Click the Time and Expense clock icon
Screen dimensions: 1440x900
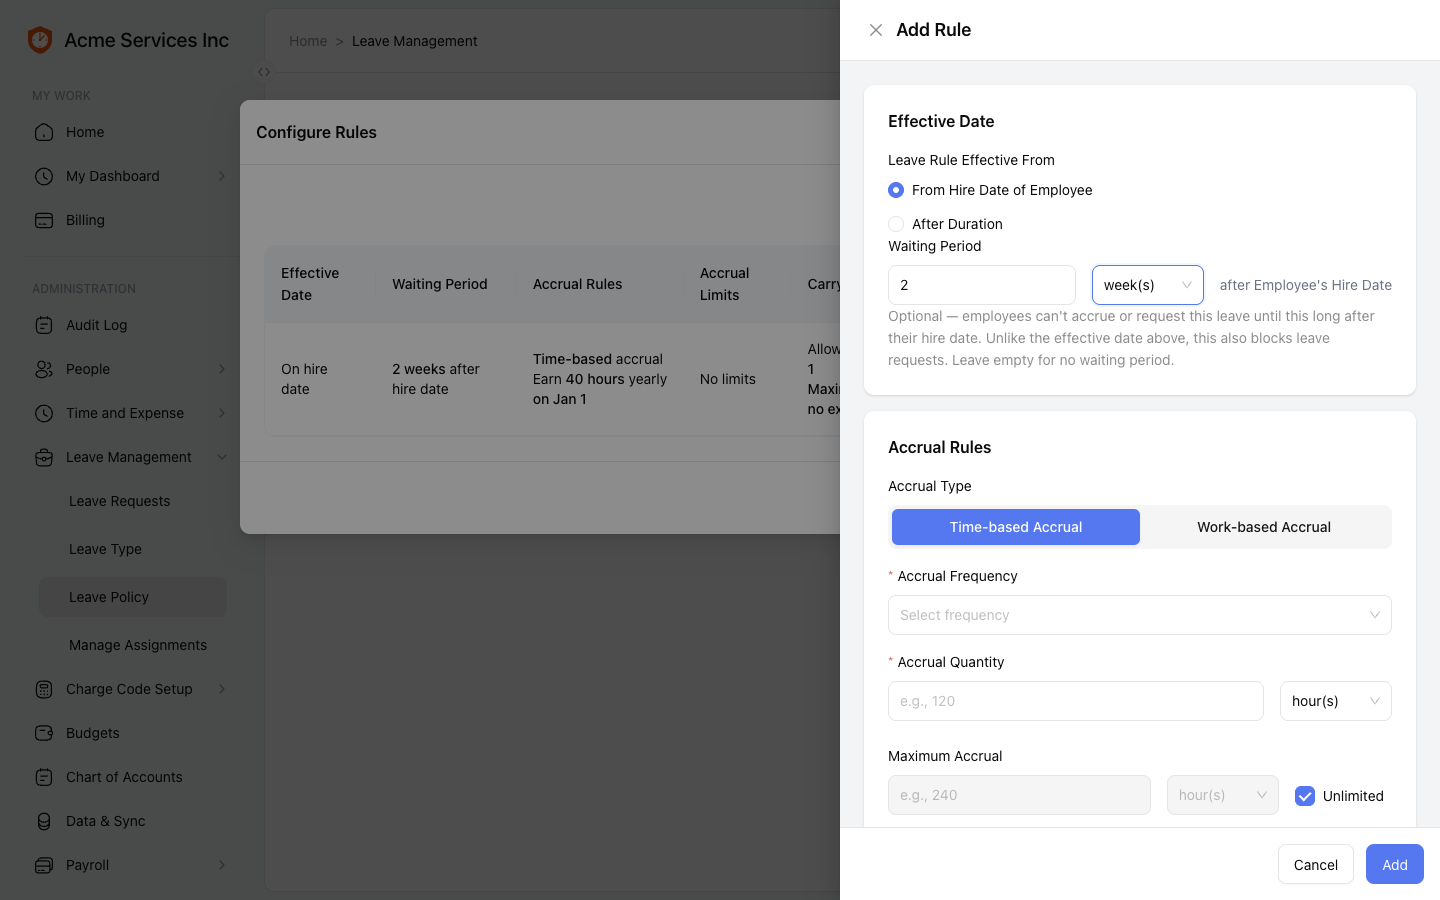coord(44,413)
